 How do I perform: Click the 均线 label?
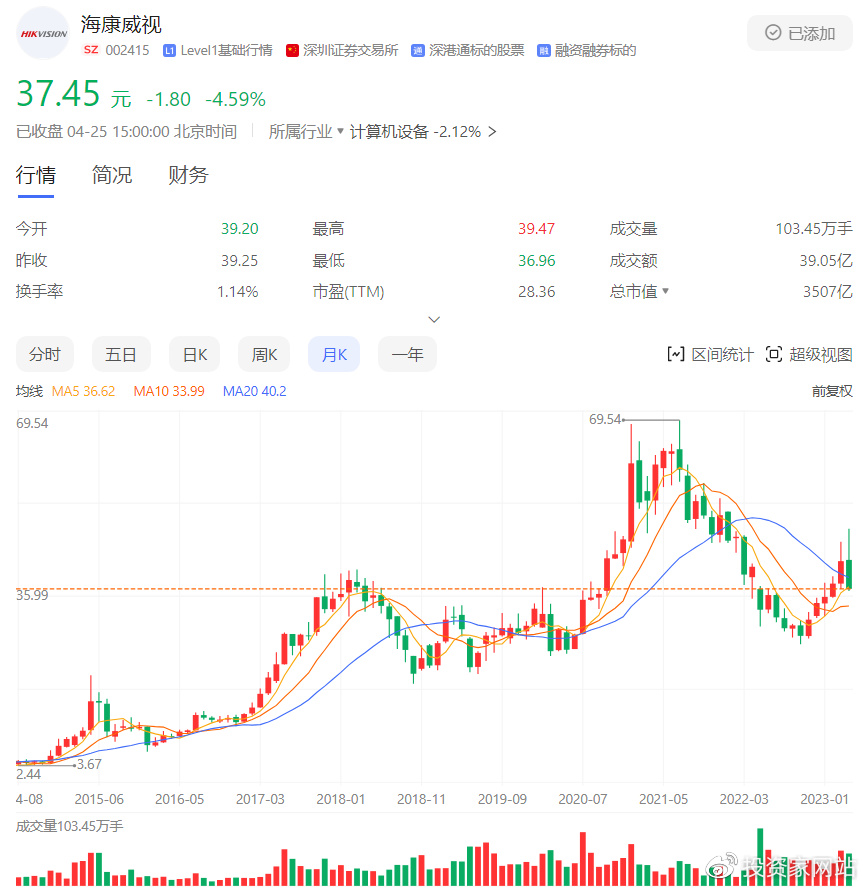(x=29, y=391)
